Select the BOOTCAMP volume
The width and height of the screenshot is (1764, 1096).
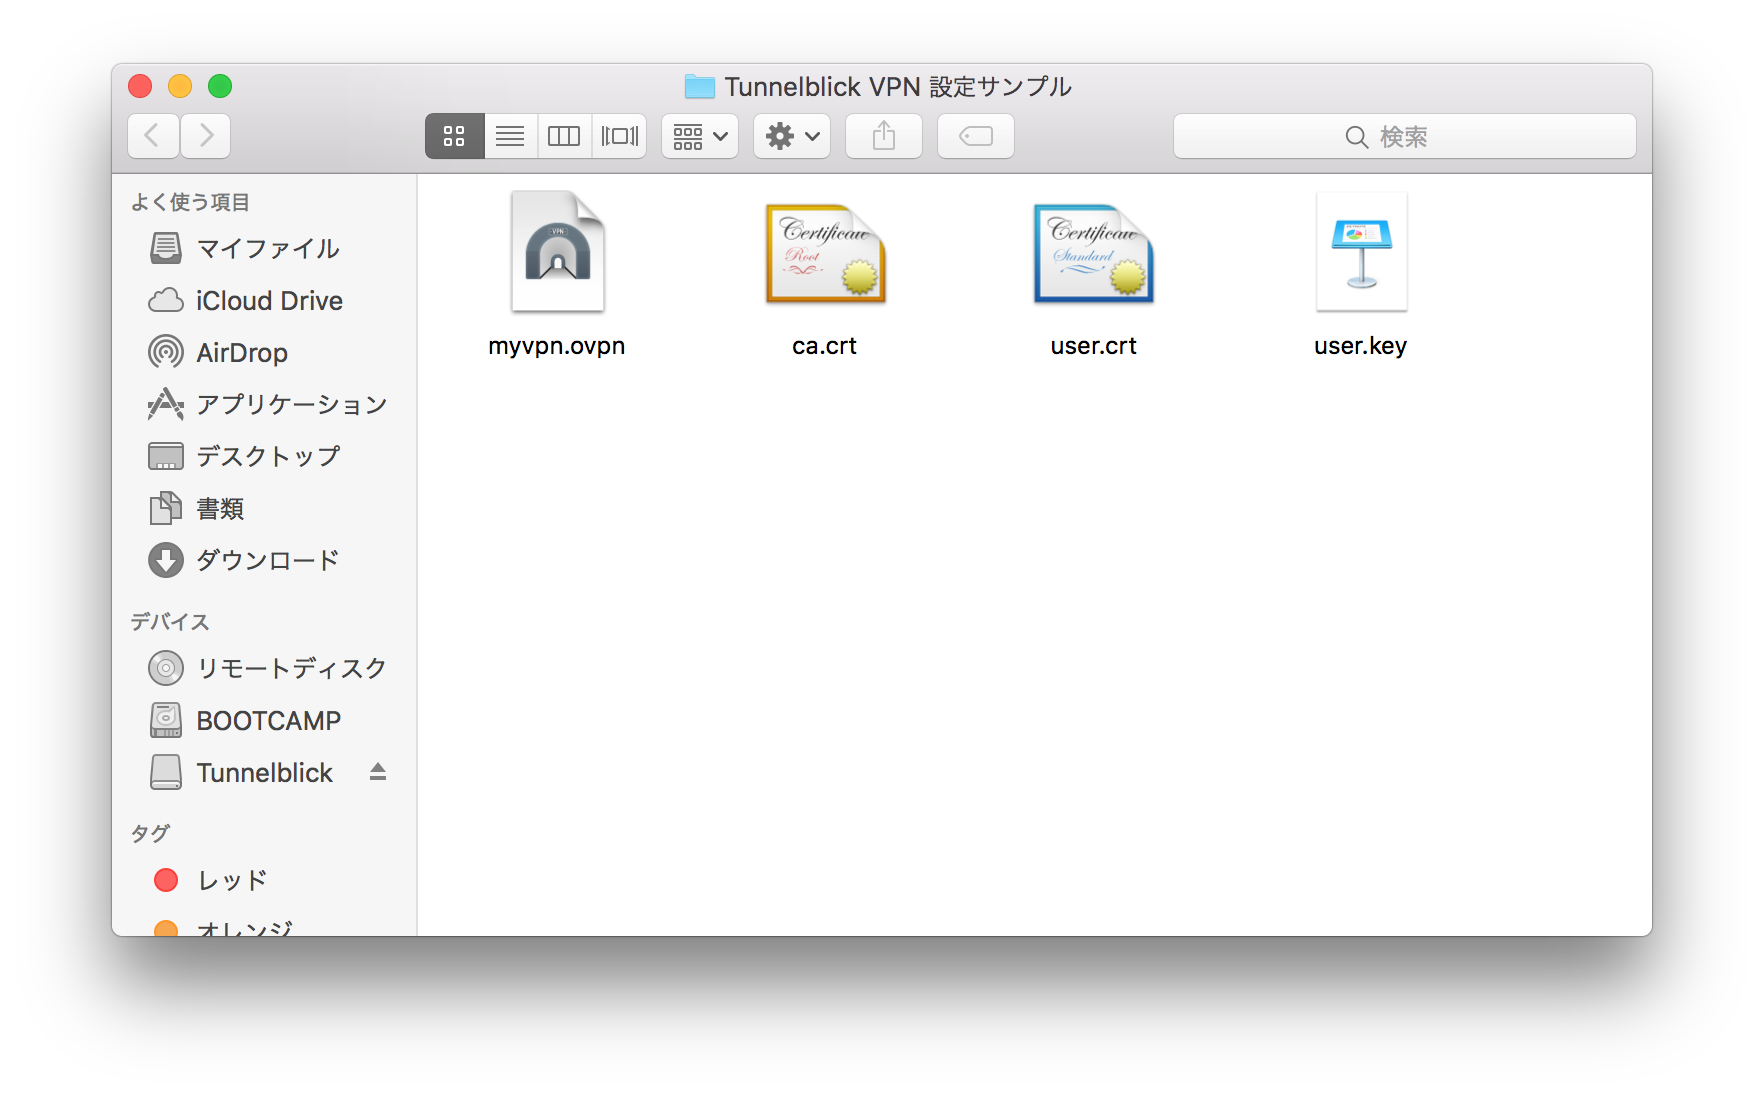coord(264,720)
